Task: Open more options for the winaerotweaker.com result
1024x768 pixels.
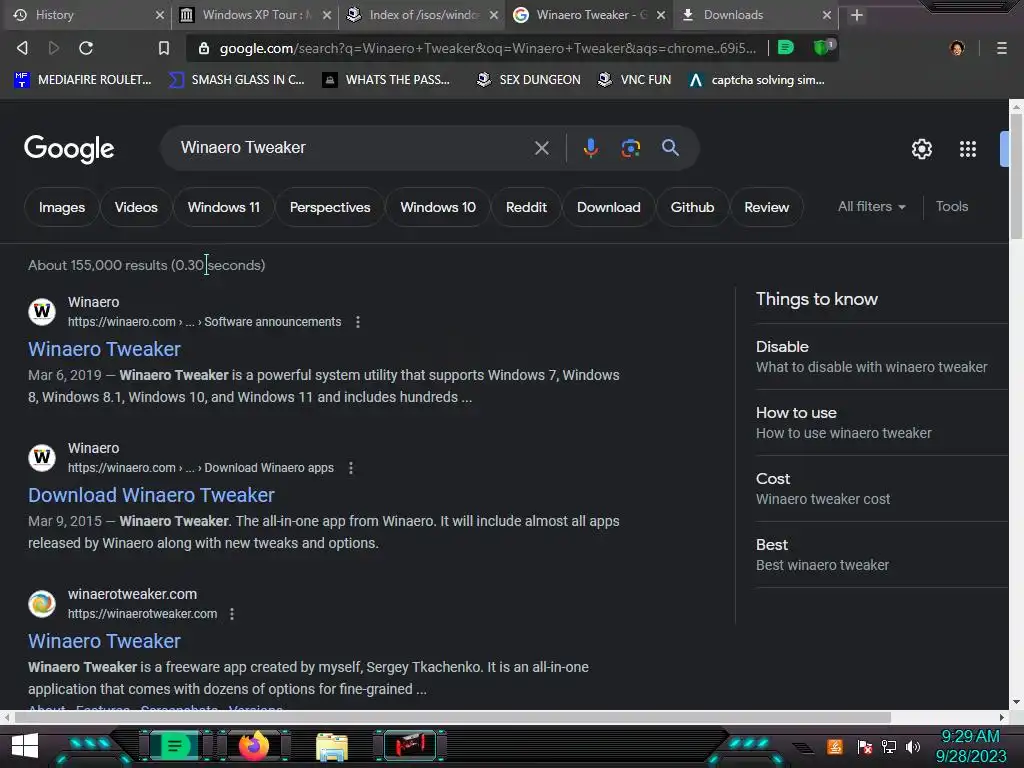Action: point(232,614)
